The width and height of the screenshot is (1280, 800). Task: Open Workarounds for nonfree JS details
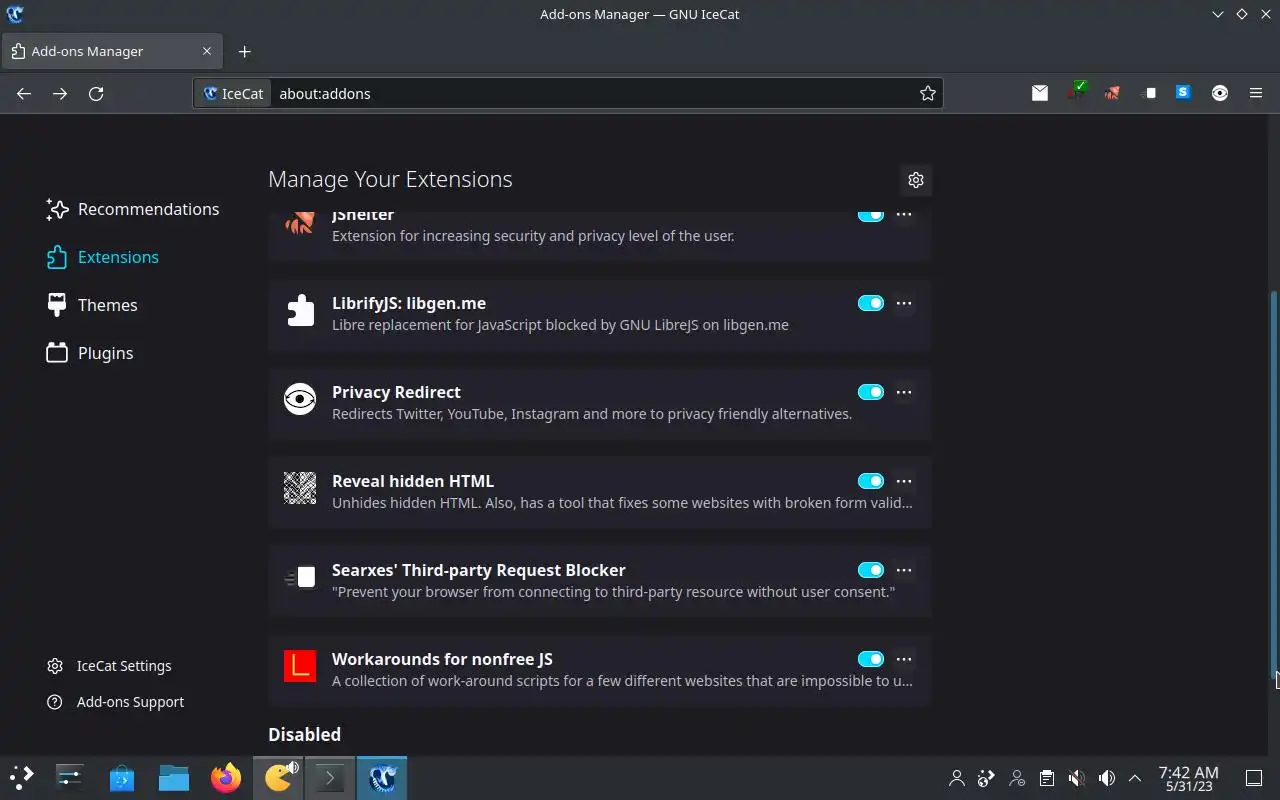pyautogui.click(x=600, y=670)
